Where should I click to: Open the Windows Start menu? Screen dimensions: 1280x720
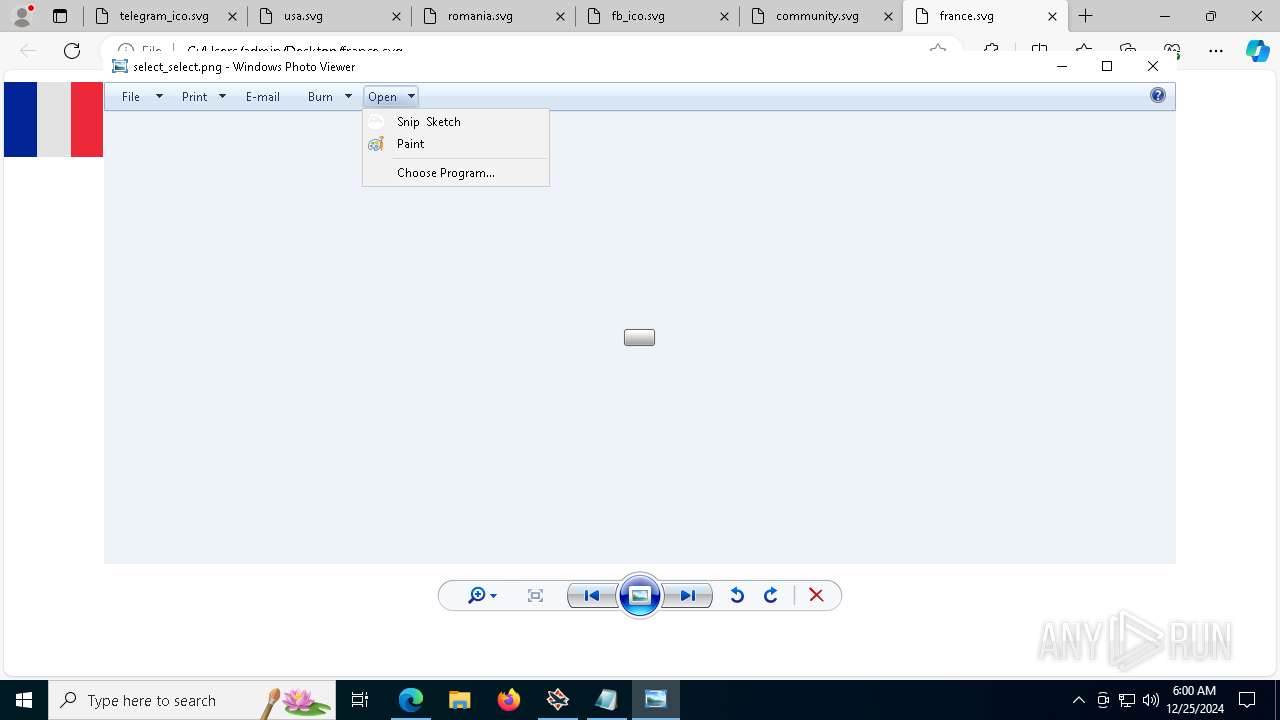(24, 700)
